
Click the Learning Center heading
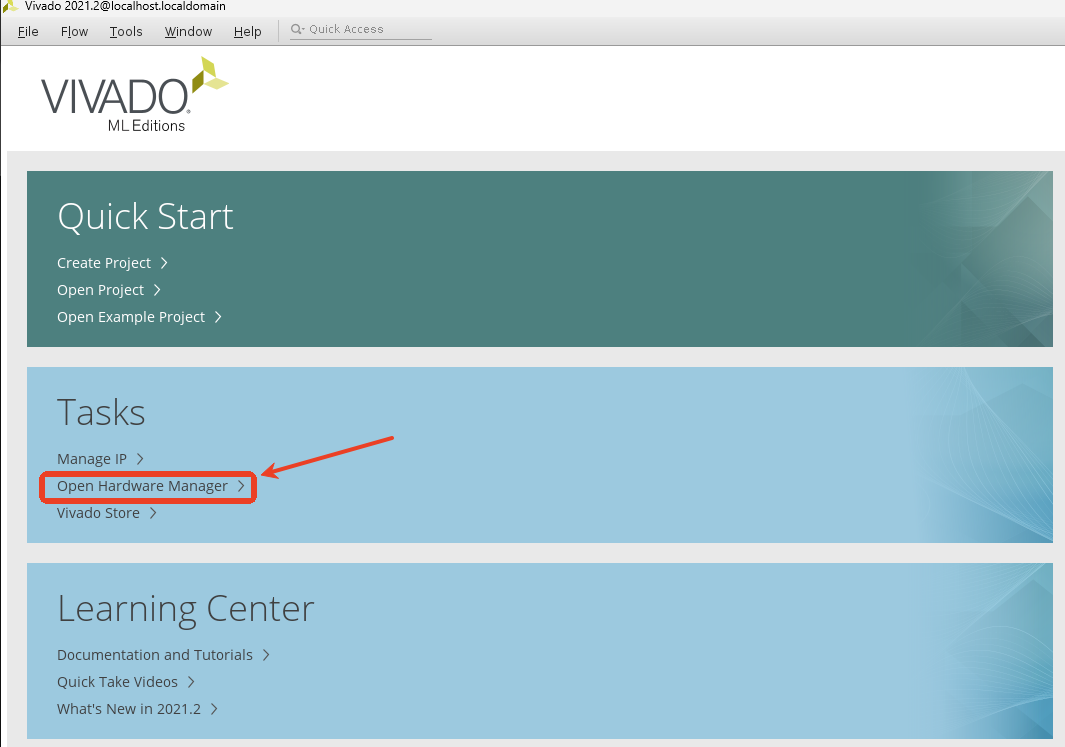click(185, 608)
